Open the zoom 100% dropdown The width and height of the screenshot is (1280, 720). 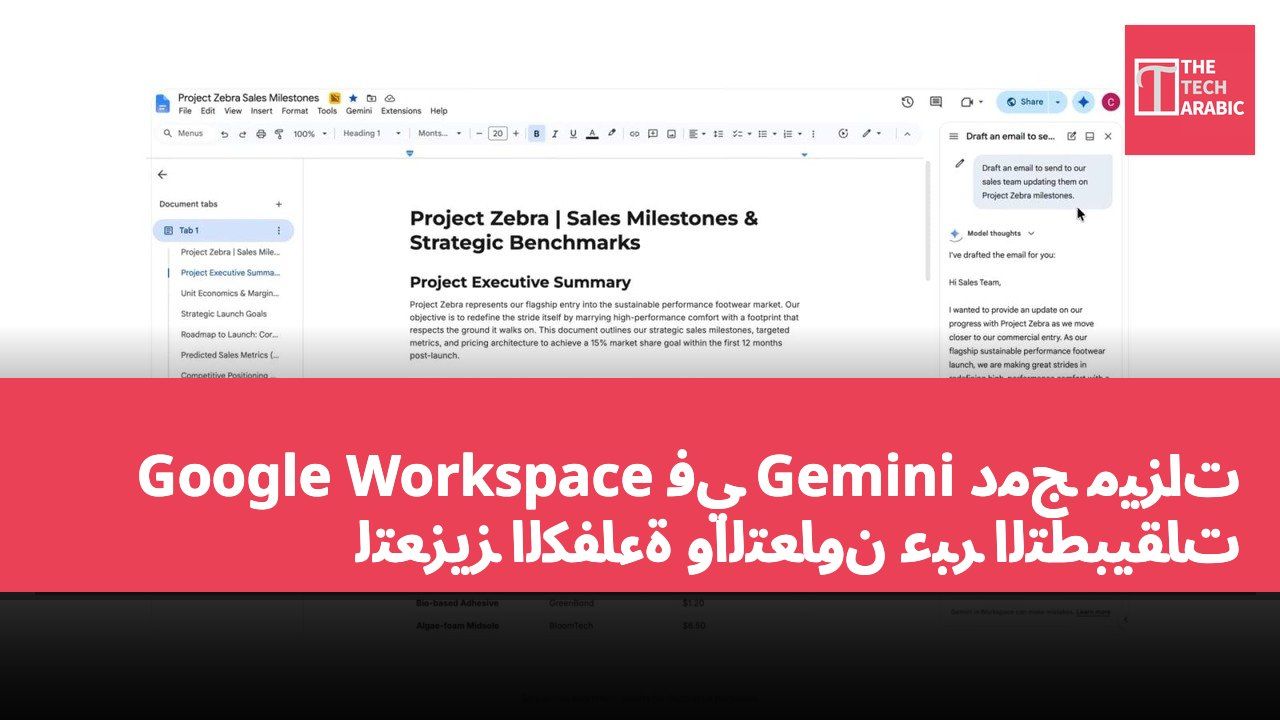309,133
